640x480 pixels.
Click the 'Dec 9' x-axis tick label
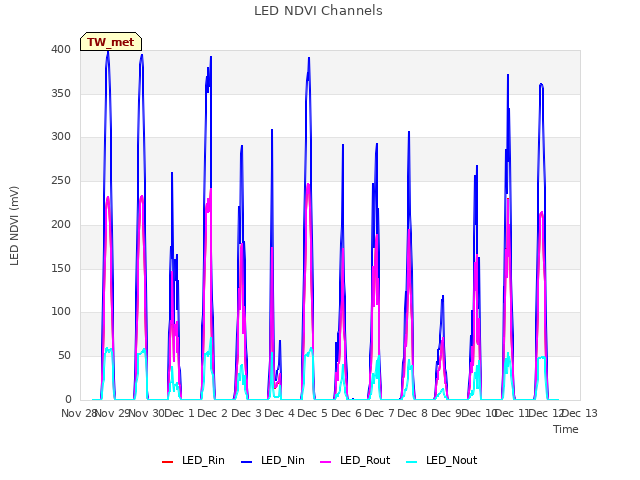446,413
